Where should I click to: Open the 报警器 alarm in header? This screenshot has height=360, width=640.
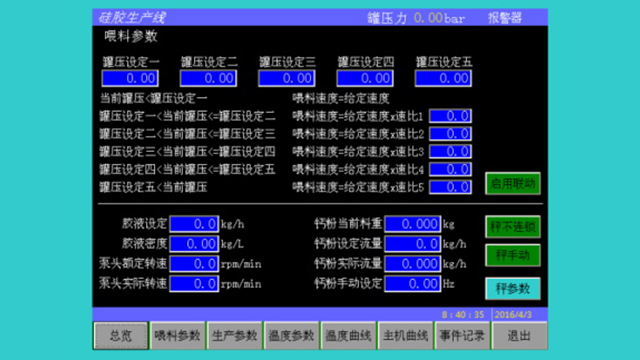click(505, 18)
